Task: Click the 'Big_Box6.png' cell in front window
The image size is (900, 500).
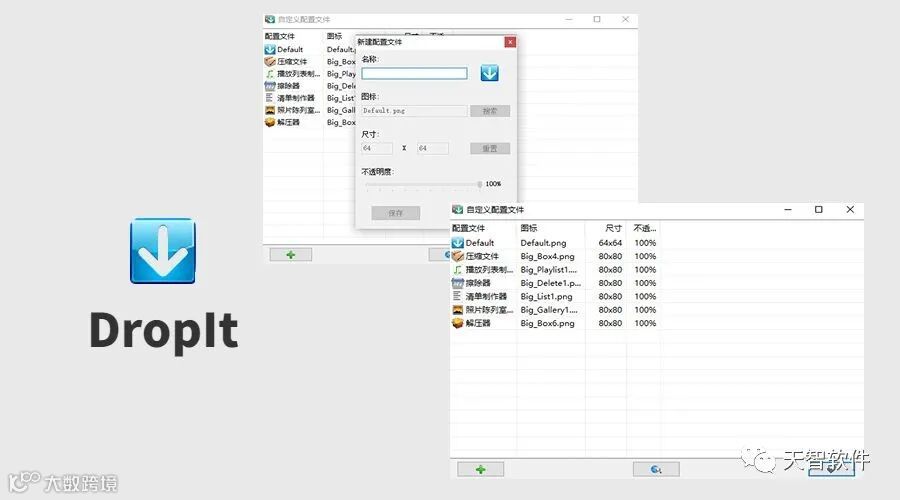Action: pyautogui.click(x=548, y=323)
